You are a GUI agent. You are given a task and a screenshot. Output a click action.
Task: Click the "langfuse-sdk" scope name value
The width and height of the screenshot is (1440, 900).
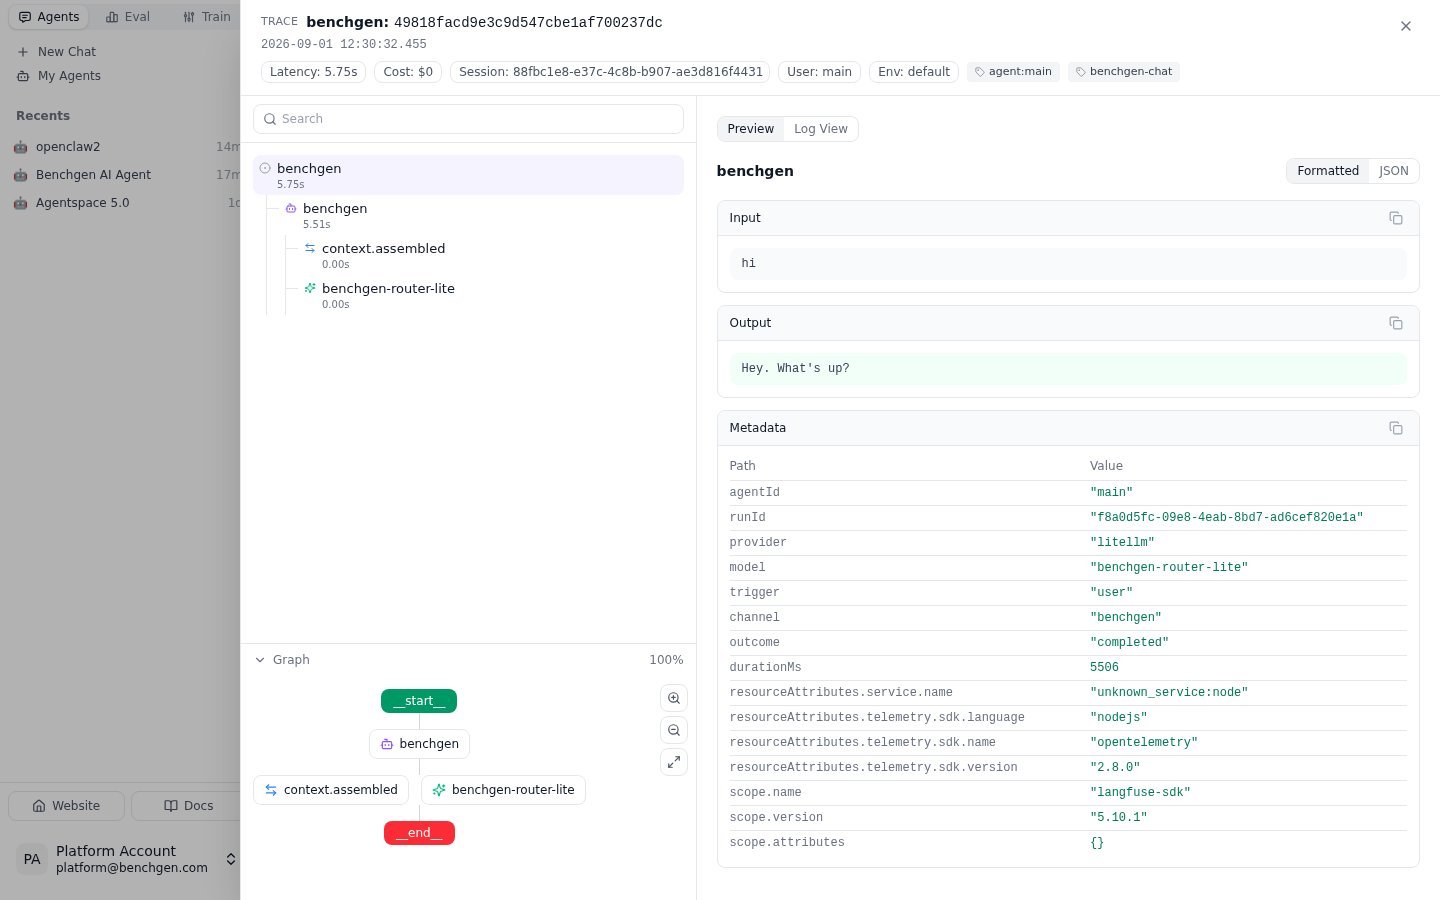1140,792
